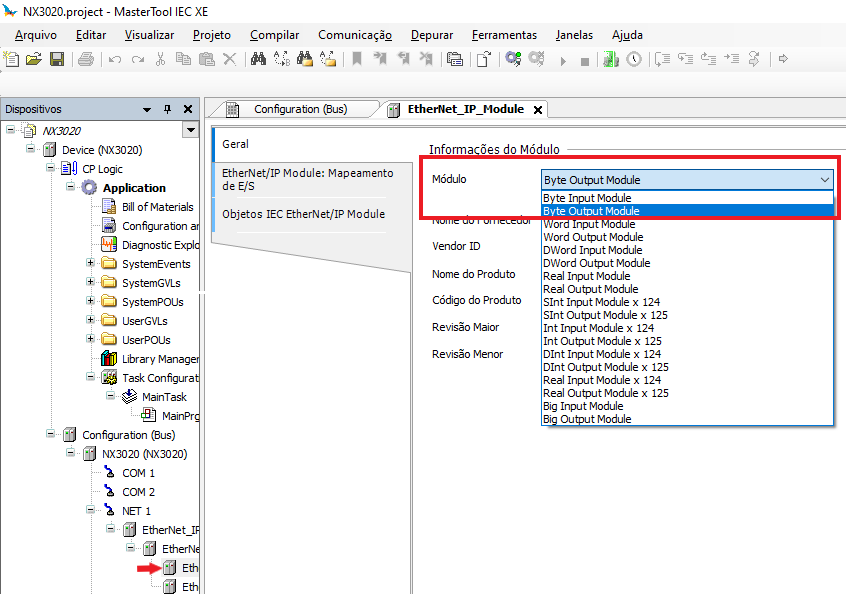Open the Library Manager node

160,359
